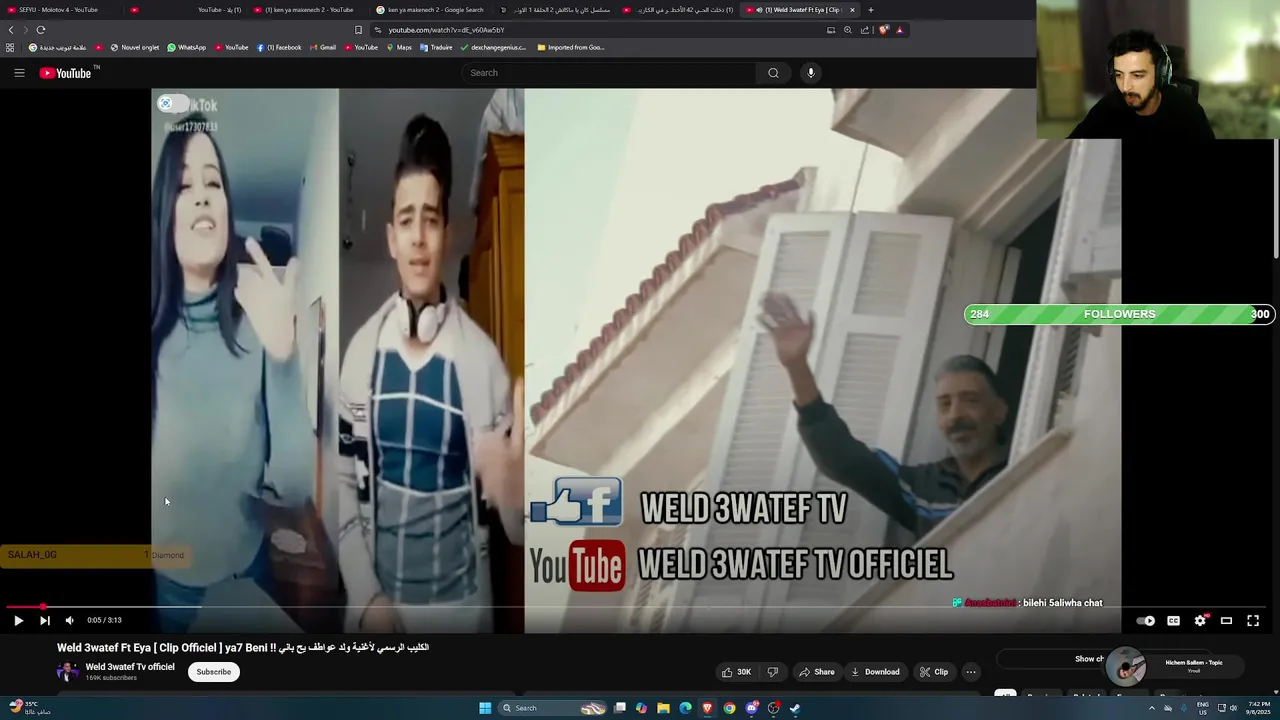Play the video with the play button
Image resolution: width=1280 pixels, height=720 pixels.
(x=18, y=621)
